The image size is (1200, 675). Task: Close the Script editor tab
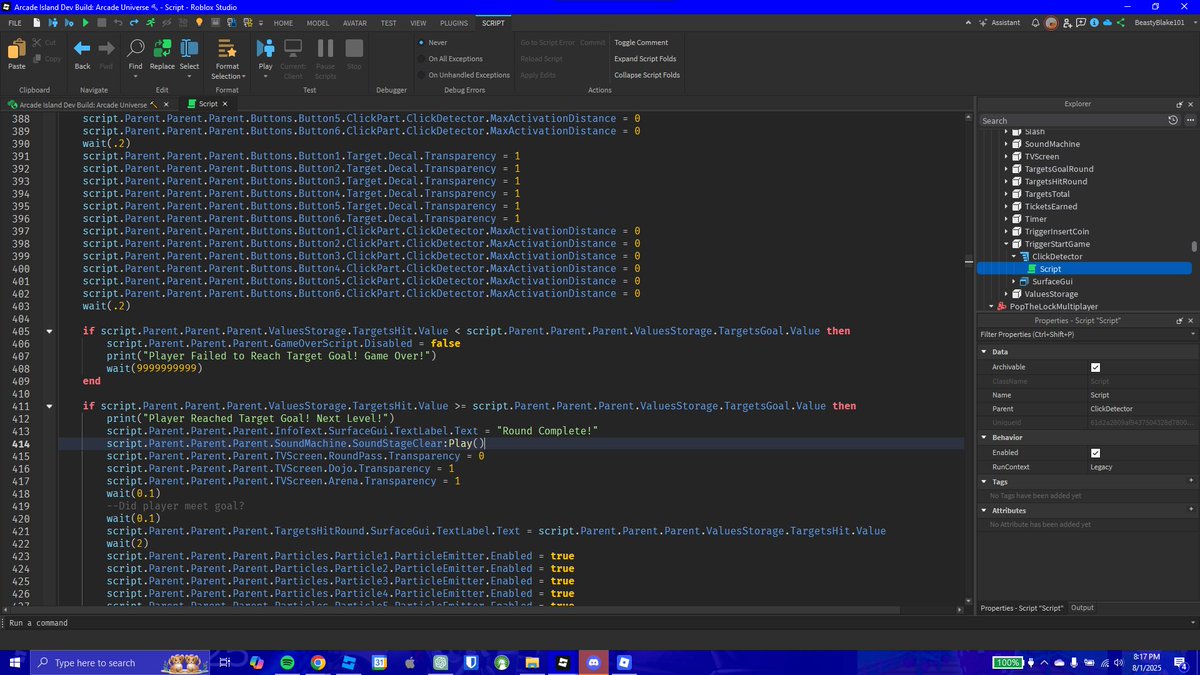[225, 104]
